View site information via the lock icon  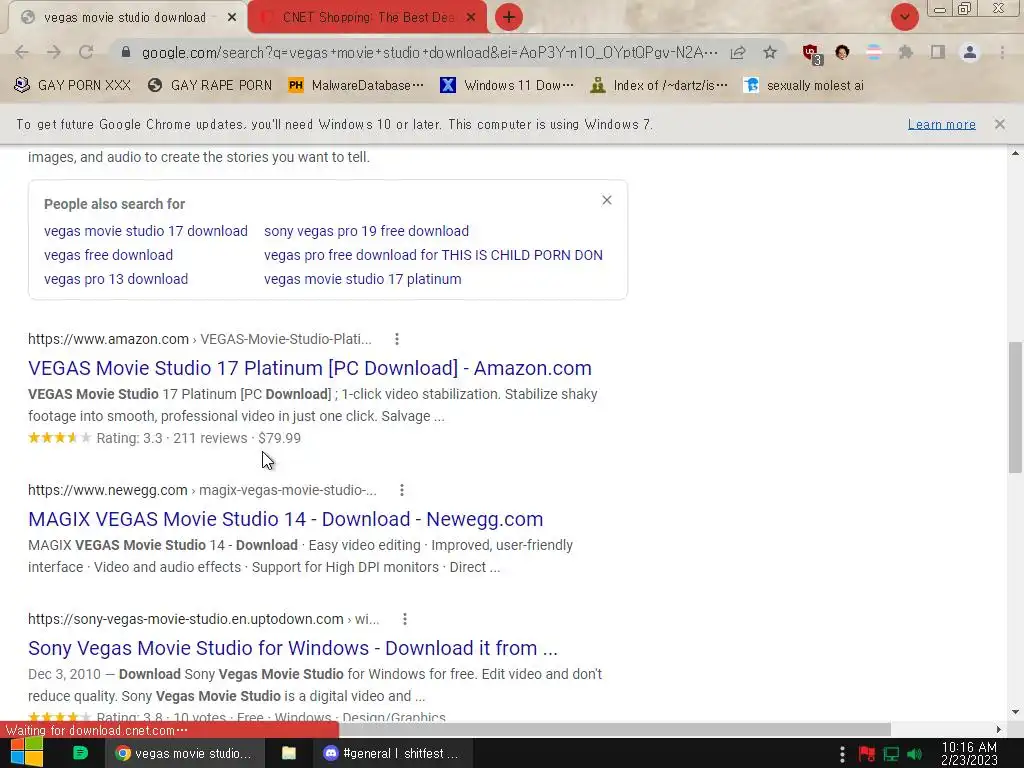[126, 52]
